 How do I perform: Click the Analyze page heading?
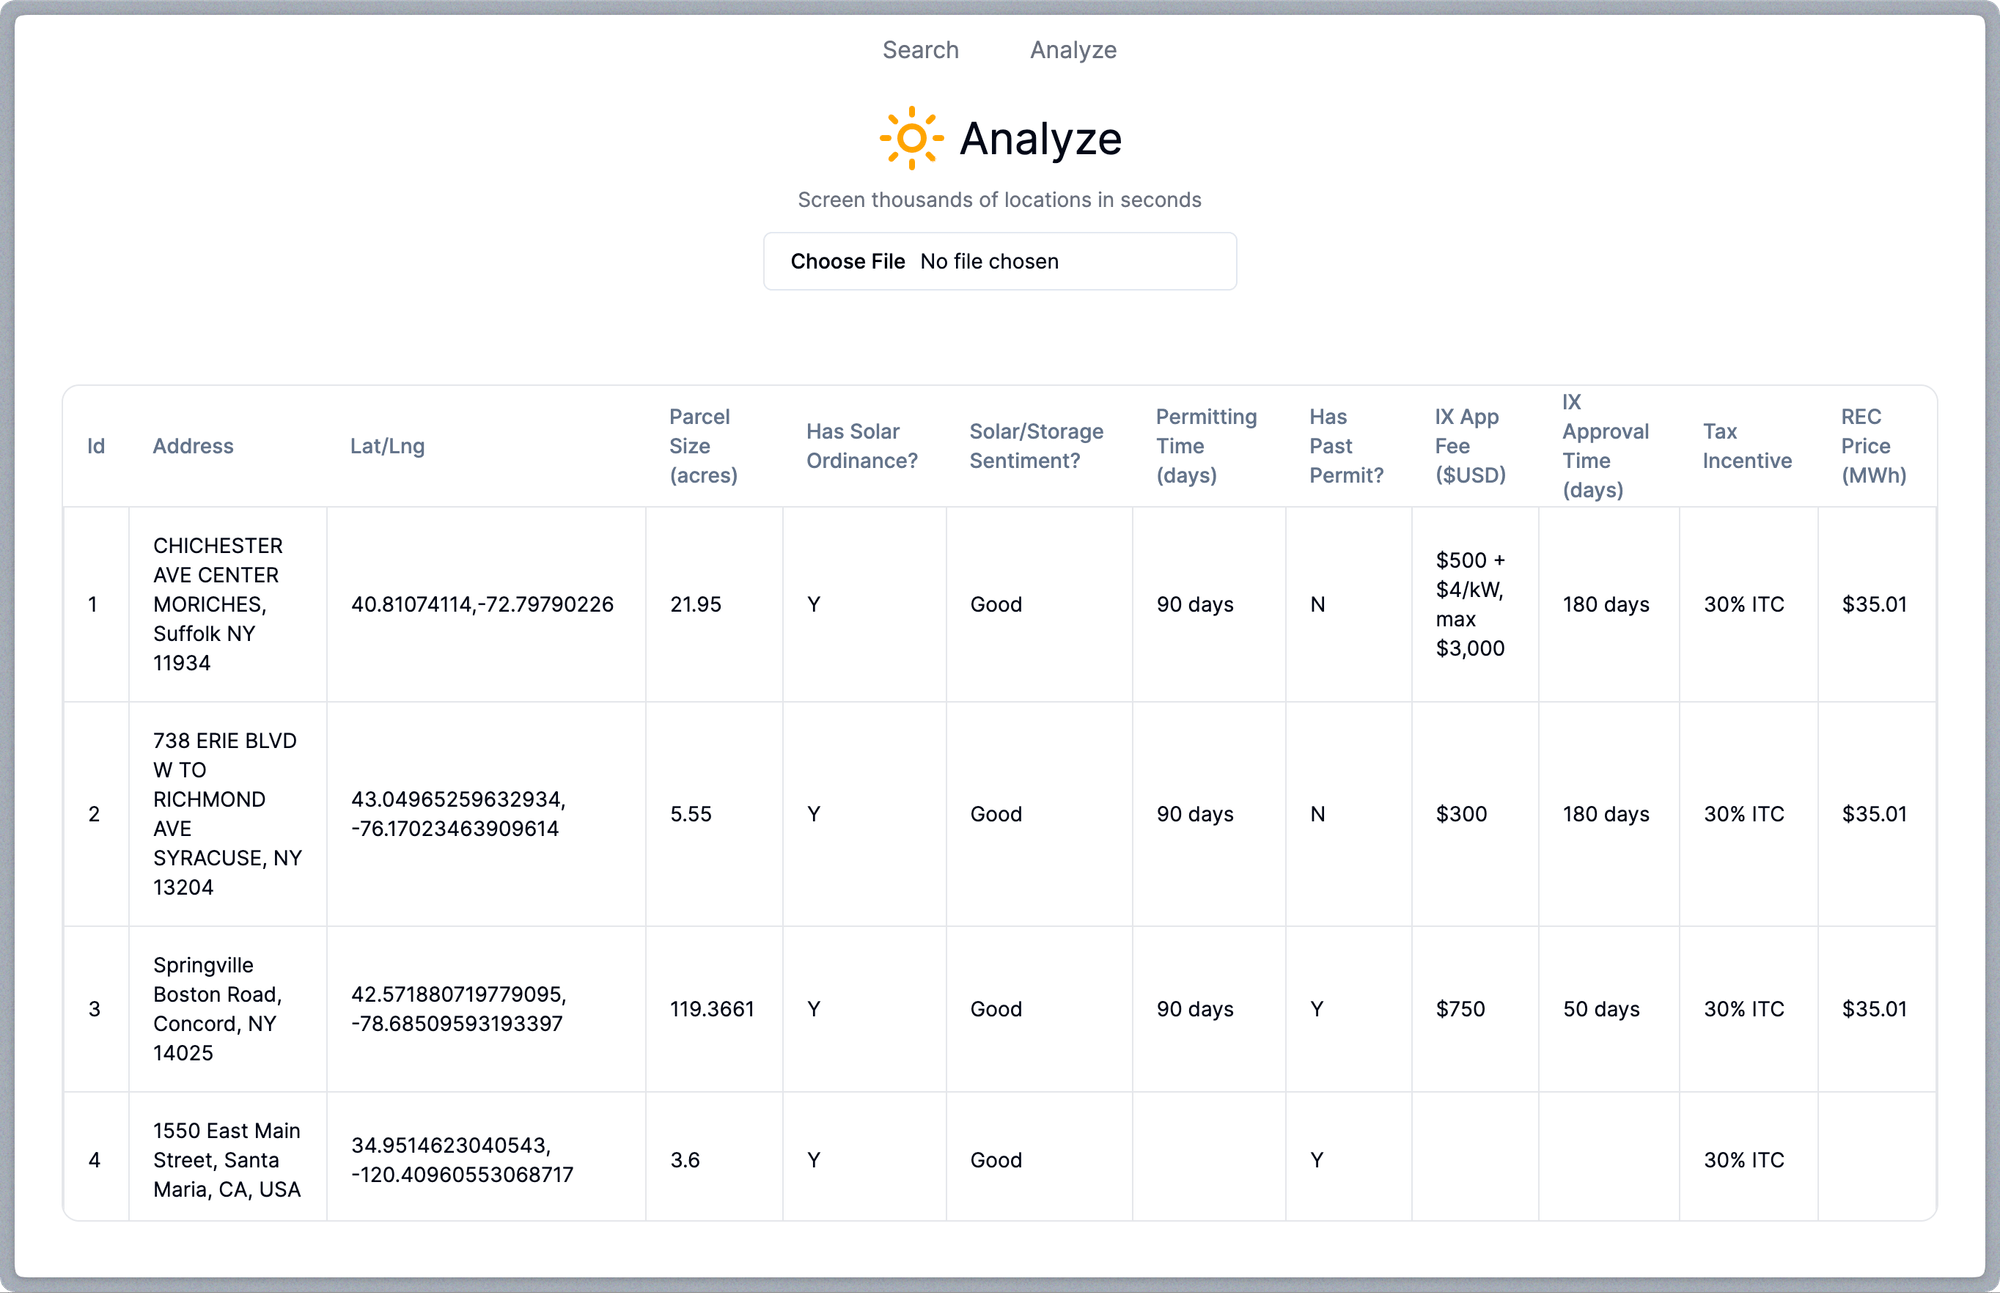[1040, 138]
